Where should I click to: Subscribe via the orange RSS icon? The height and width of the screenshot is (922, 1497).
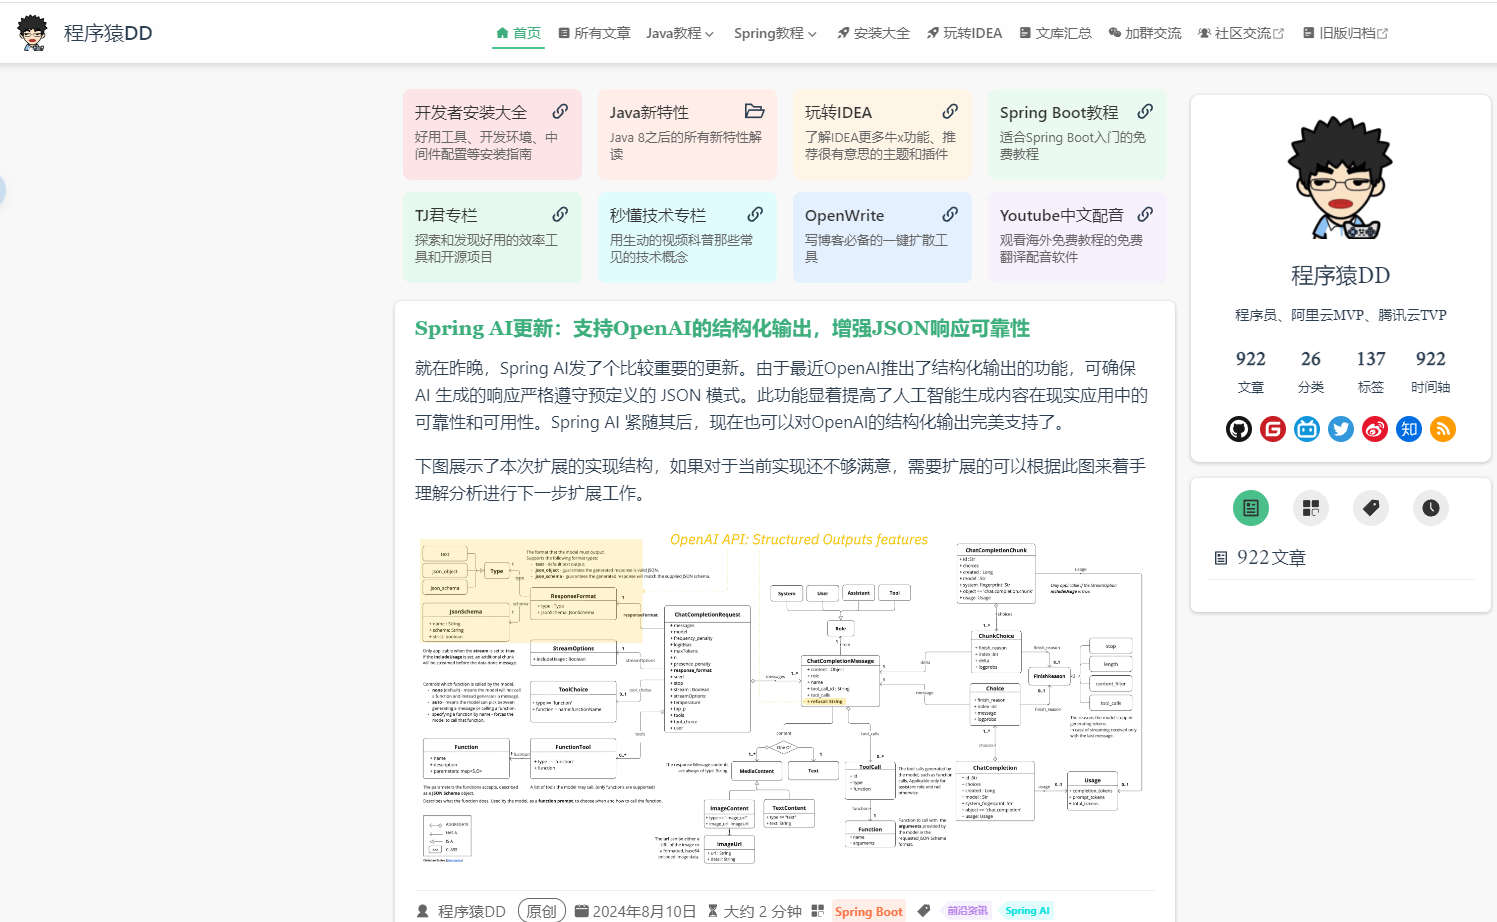click(1443, 429)
